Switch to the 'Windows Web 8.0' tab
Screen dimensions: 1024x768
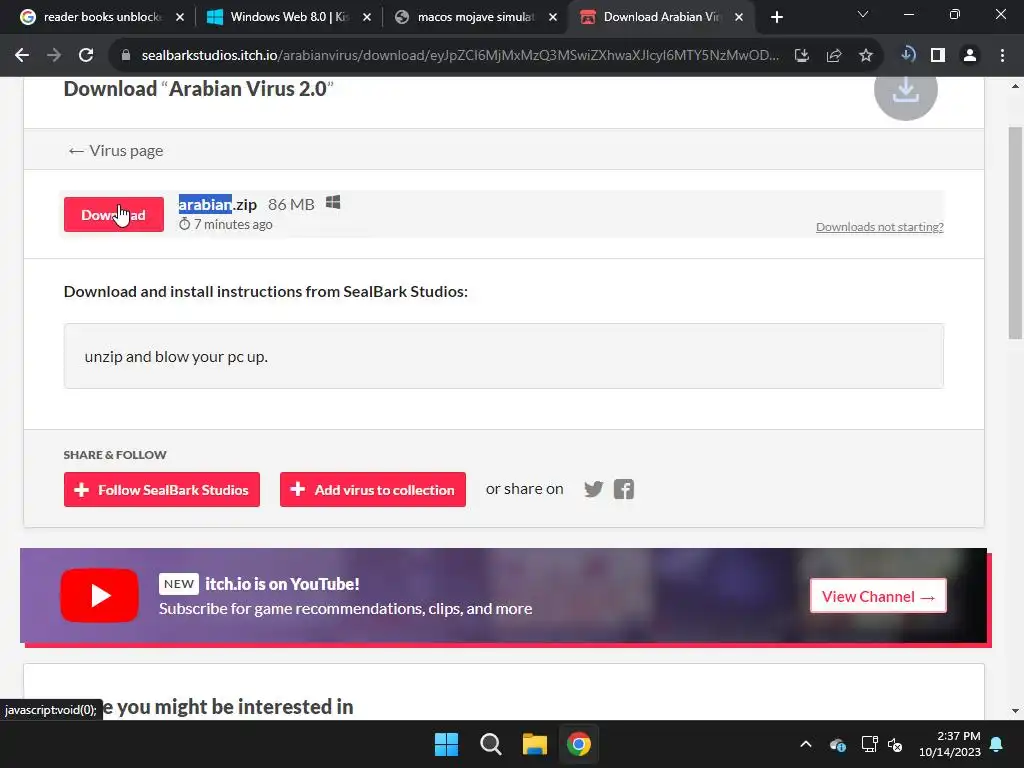click(288, 17)
